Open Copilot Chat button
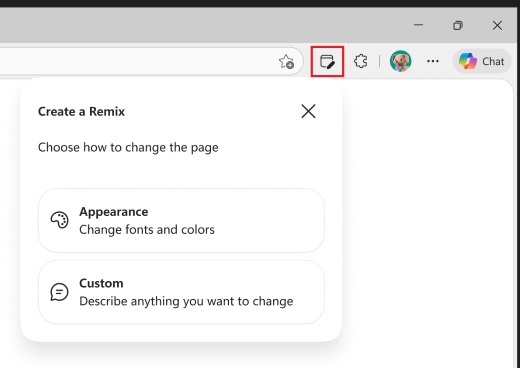 point(482,61)
